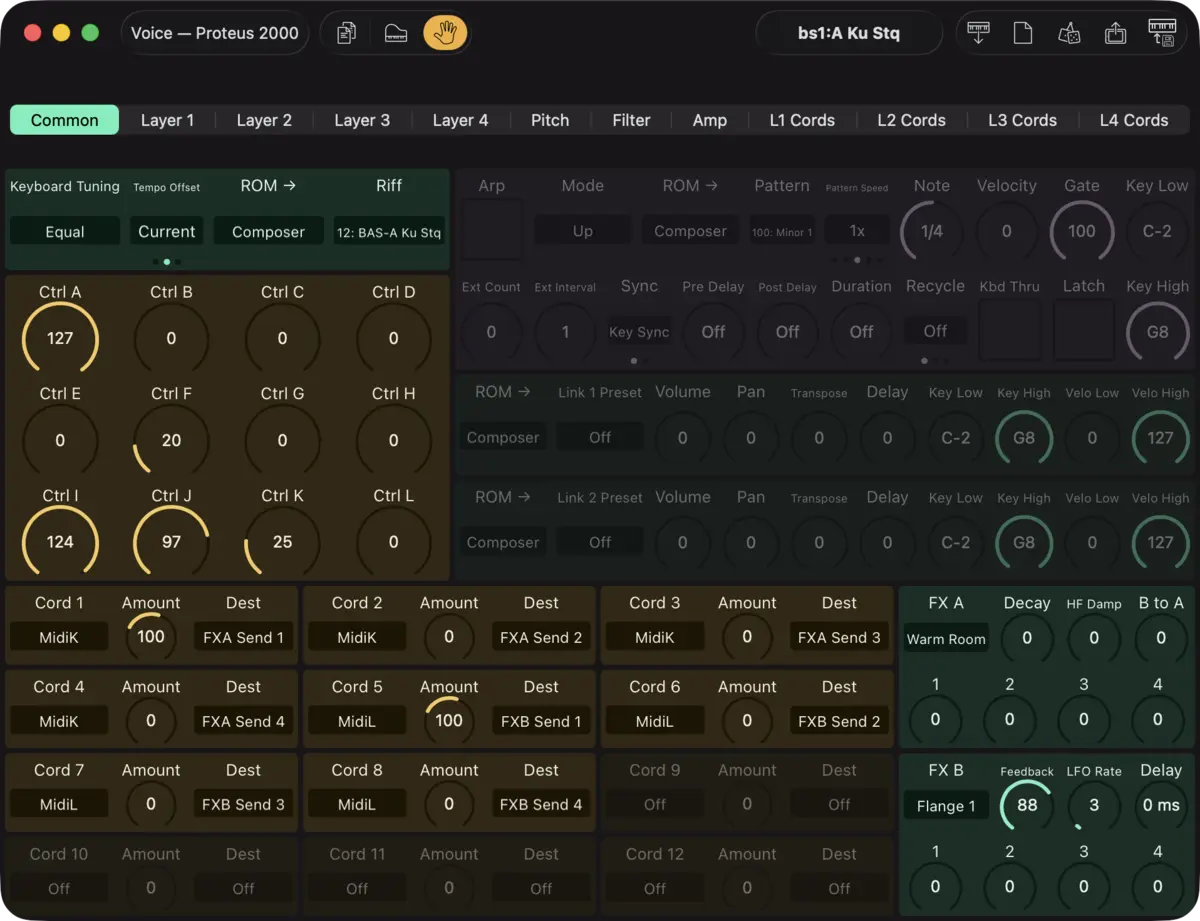Open the Keyboard Tuning Equal dropdown
This screenshot has height=921, width=1200.
[65, 231]
